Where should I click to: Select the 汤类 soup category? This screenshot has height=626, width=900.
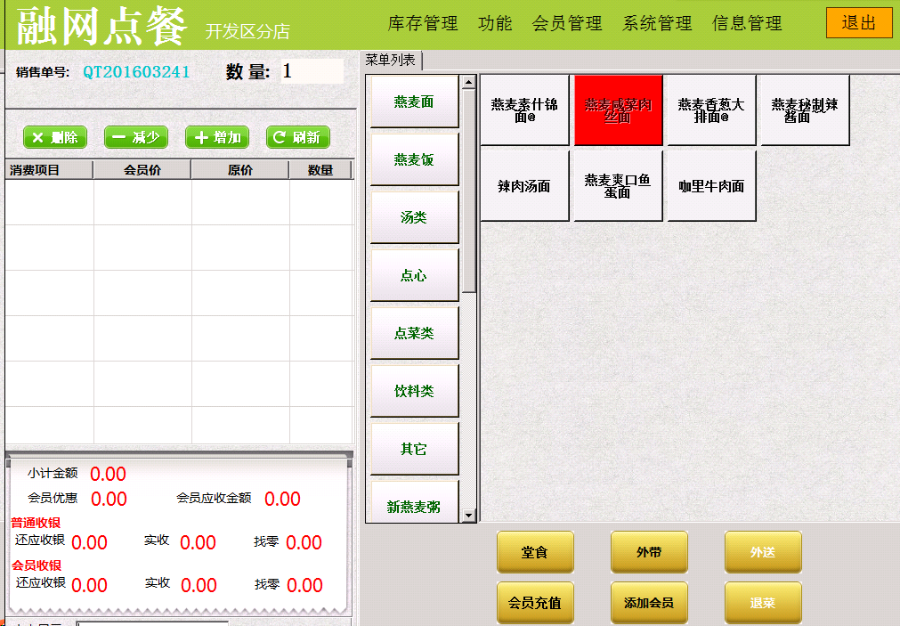point(413,216)
